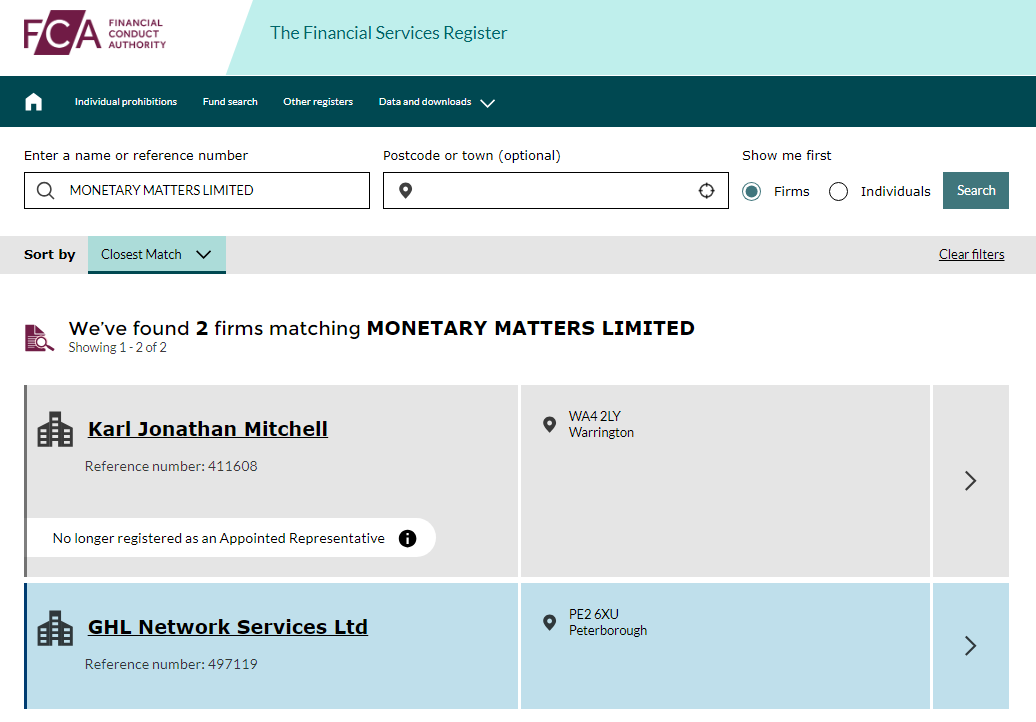1036x722 pixels.
Task: Click building icon next to GHL Network Services
Action: tap(55, 628)
